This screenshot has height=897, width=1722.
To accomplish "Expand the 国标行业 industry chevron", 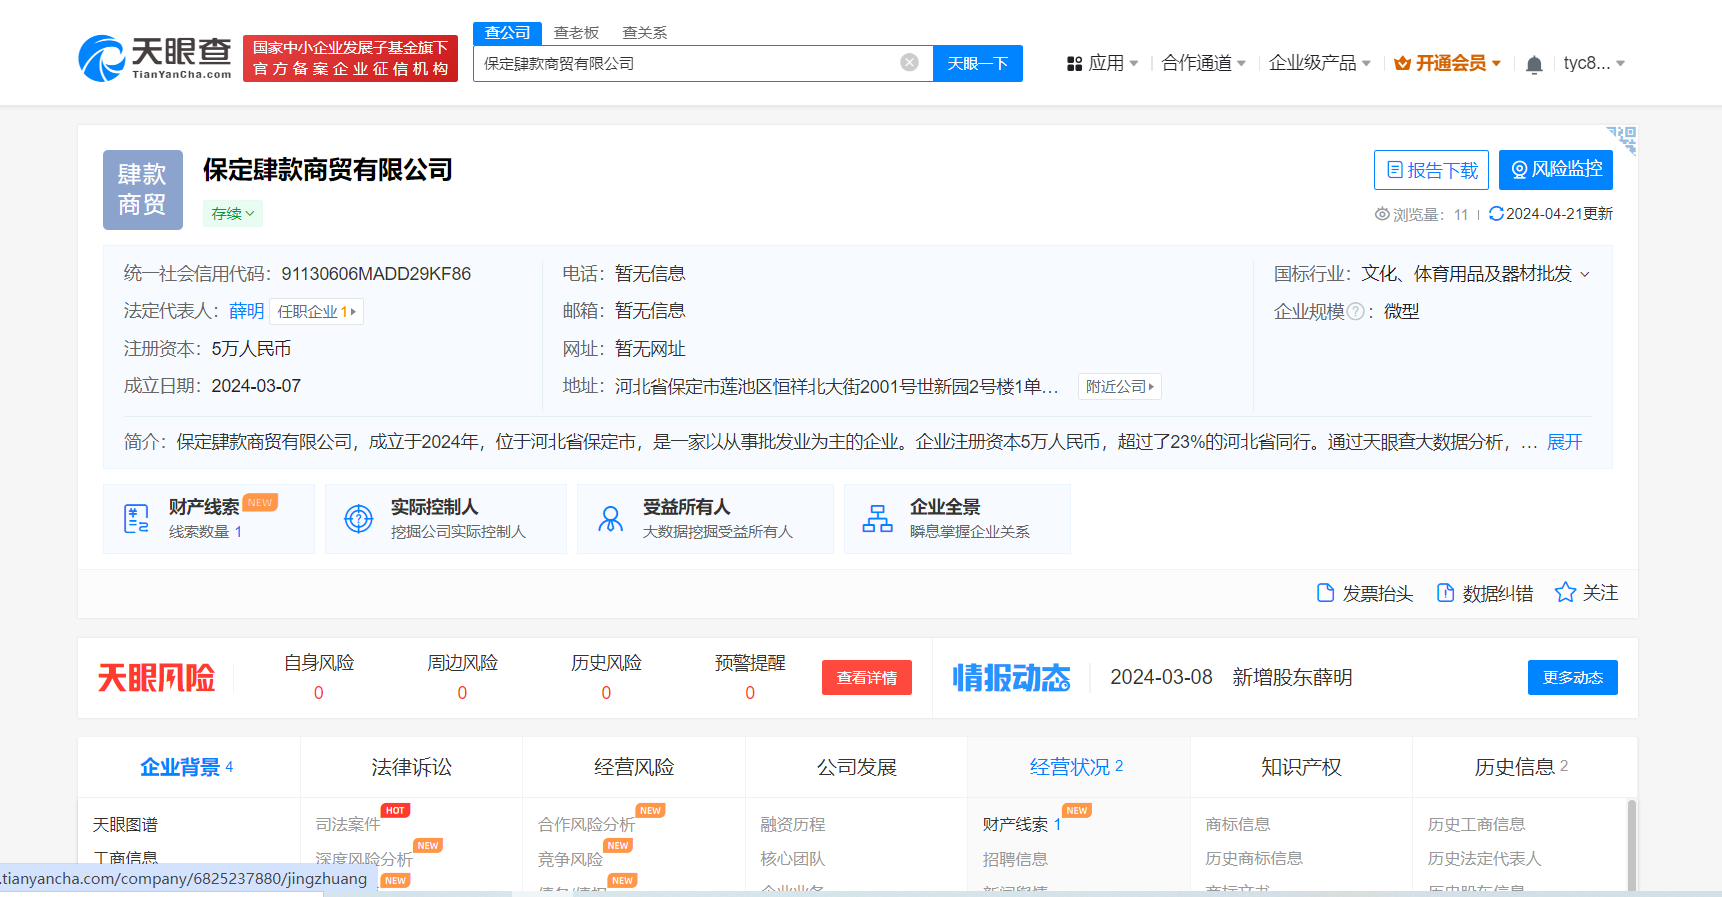I will [1585, 275].
